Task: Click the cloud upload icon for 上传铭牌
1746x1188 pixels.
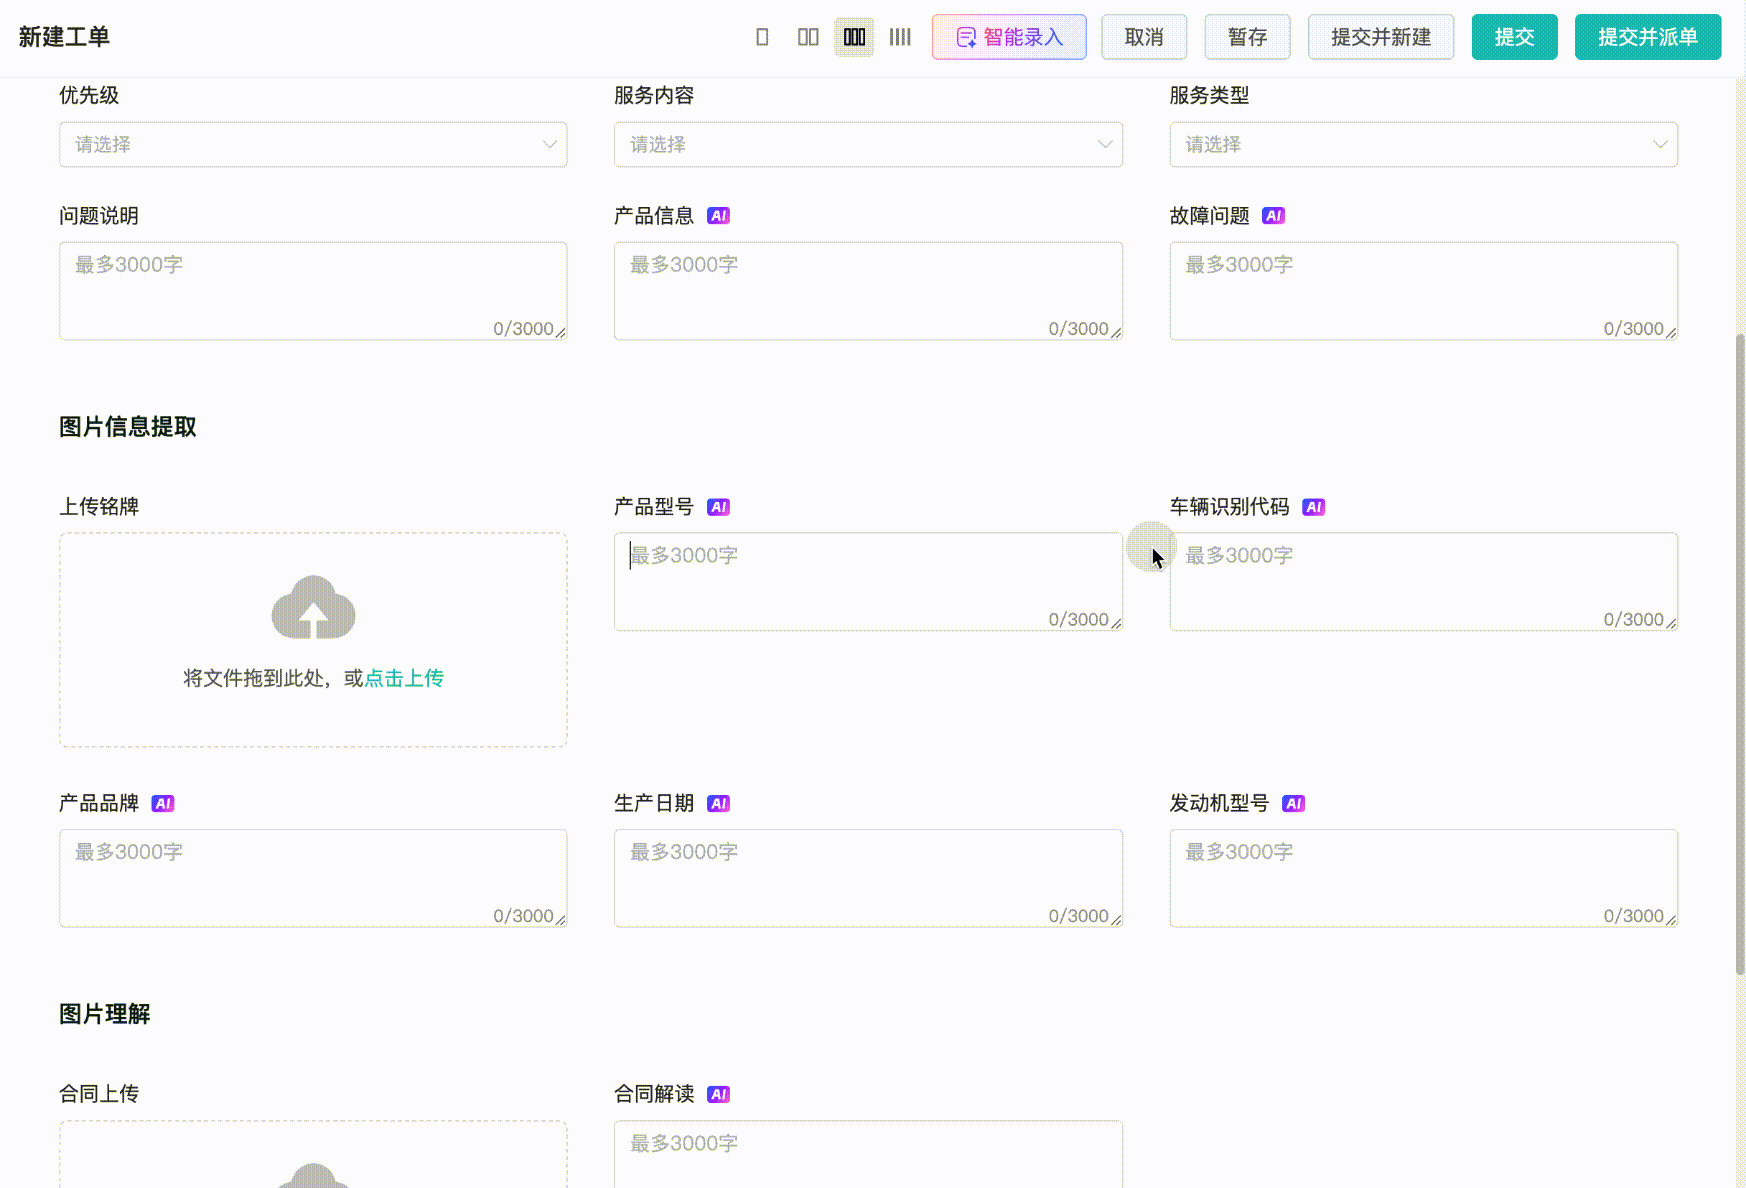Action: pyautogui.click(x=313, y=607)
